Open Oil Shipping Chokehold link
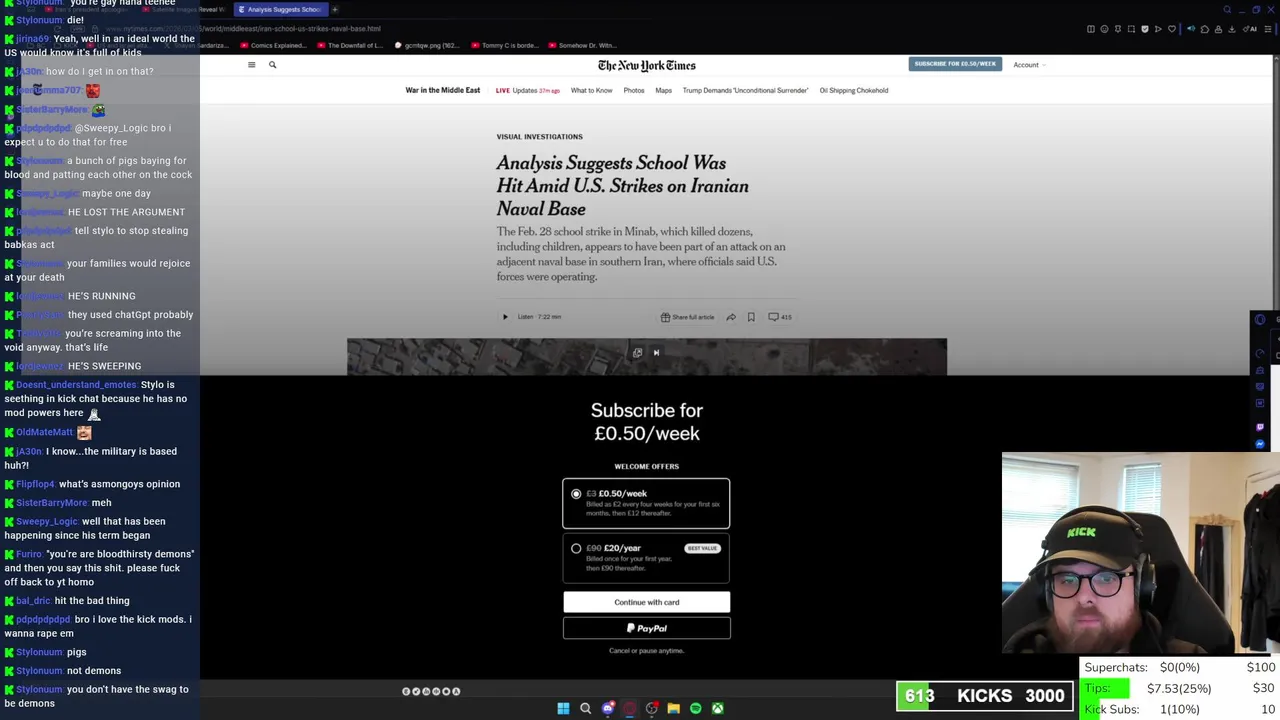Screen dimensions: 1280x720 click(x=853, y=90)
